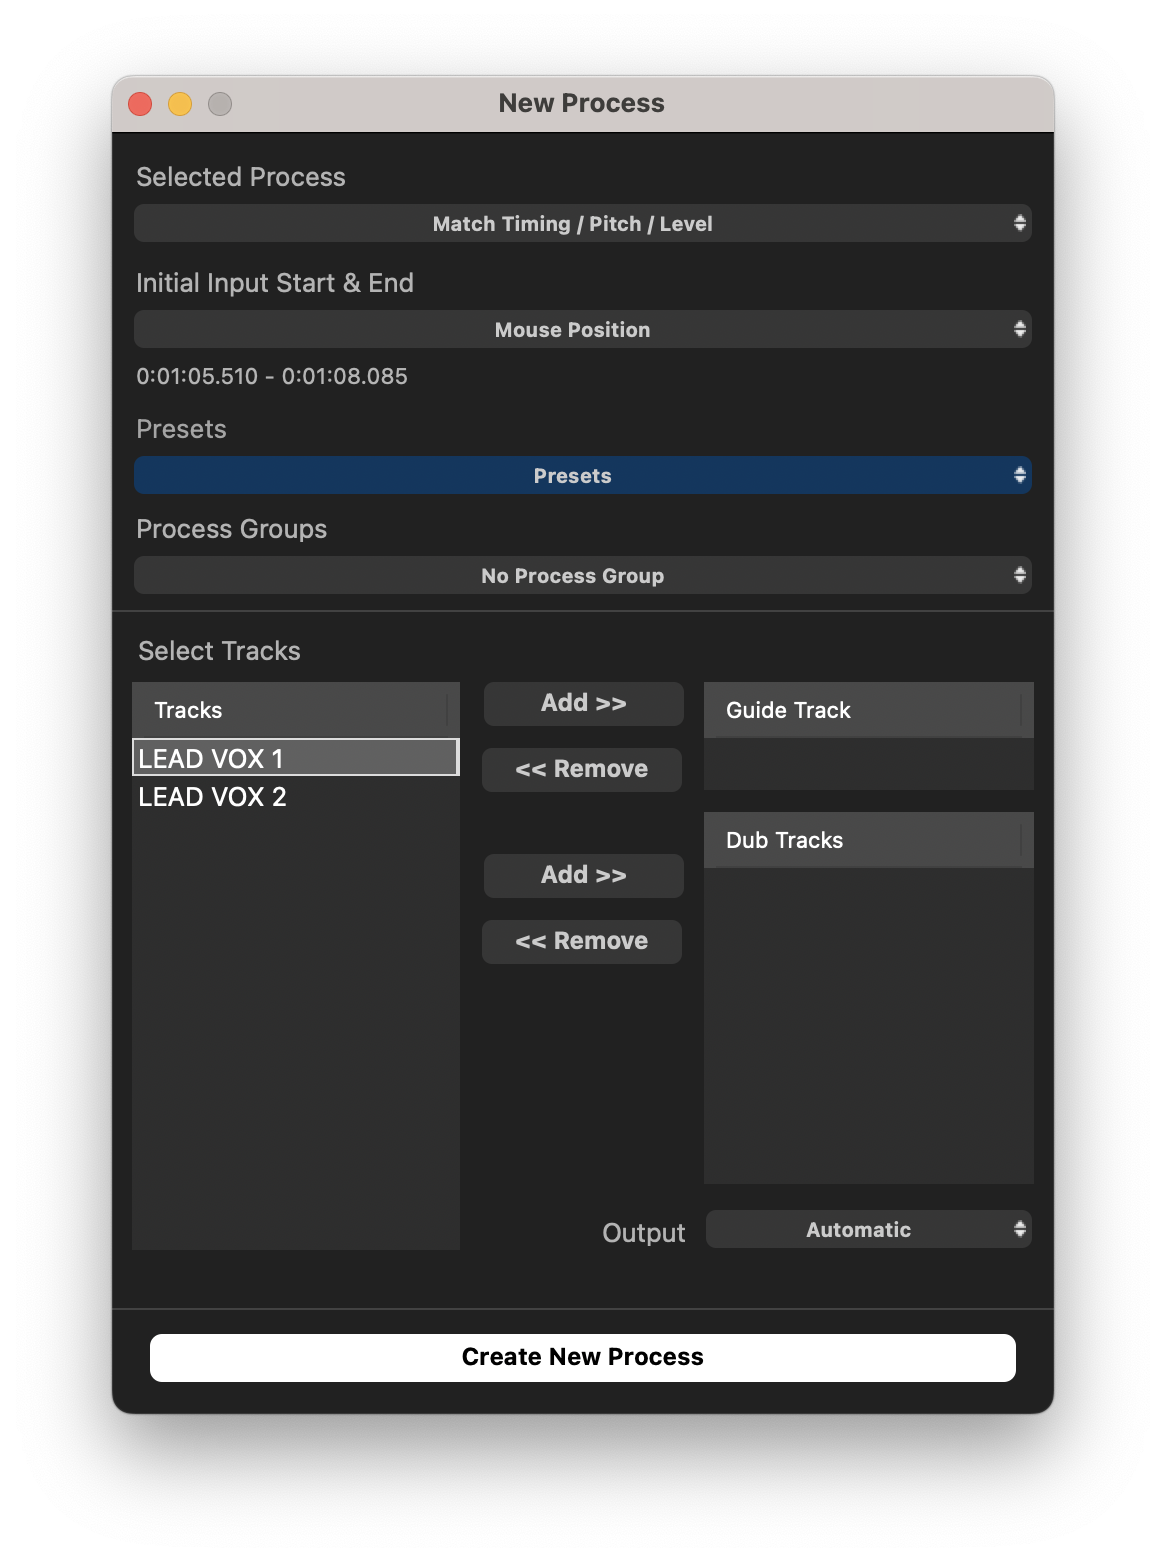Viewport: 1166px width, 1562px height.
Task: Open the Process Groups dropdown
Action: click(582, 575)
